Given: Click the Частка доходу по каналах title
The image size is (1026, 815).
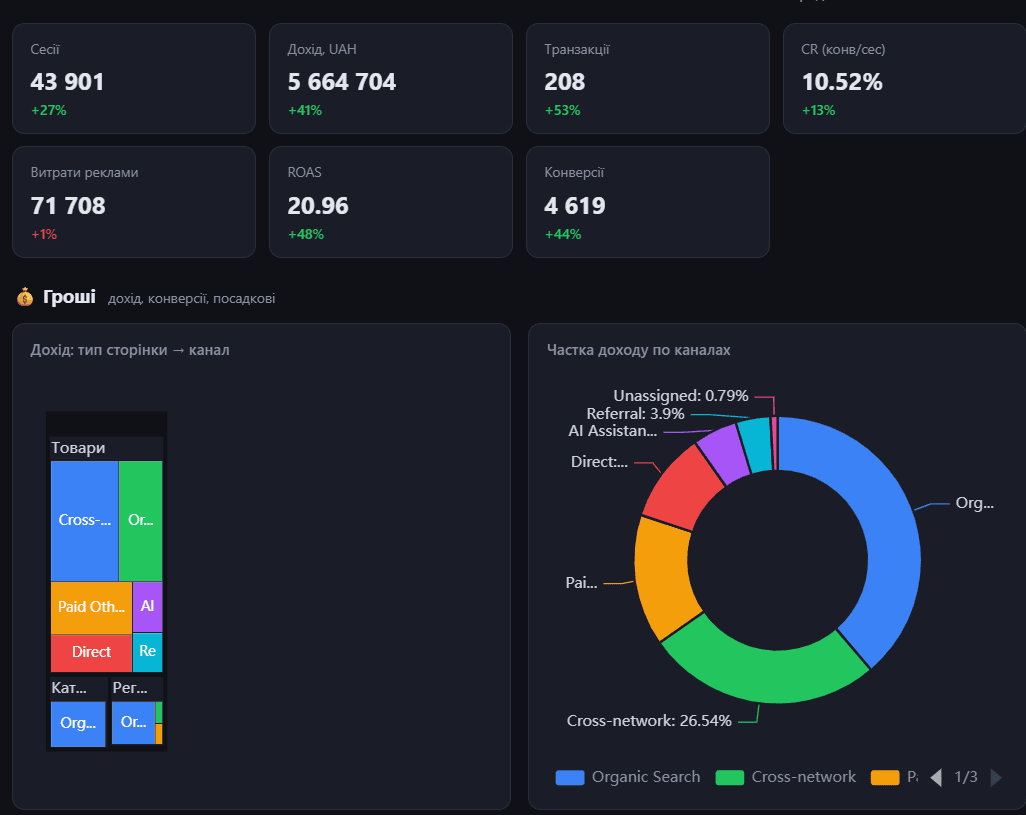Looking at the screenshot, I should pos(639,350).
